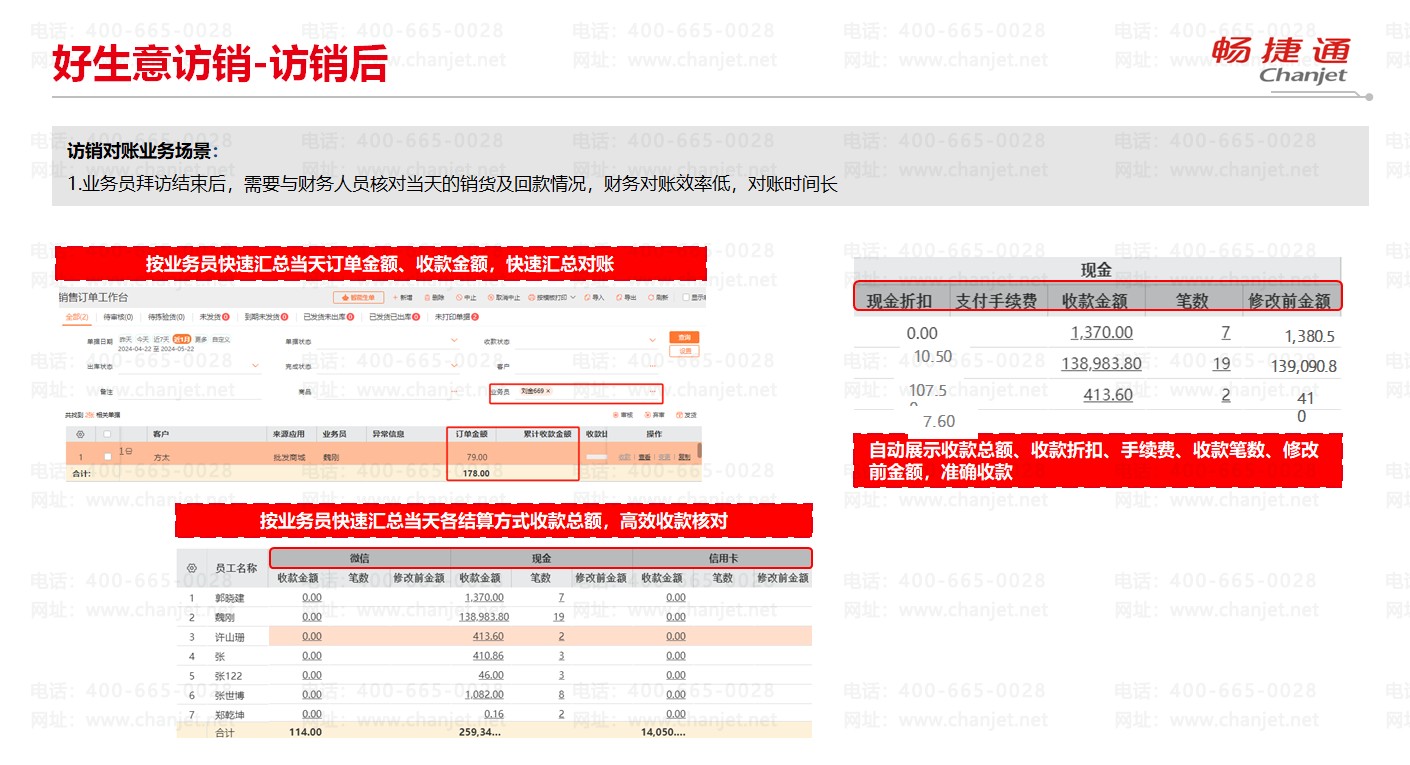The width and height of the screenshot is (1410, 765).
Task: Open the order table column settings gear
Action: (80, 434)
